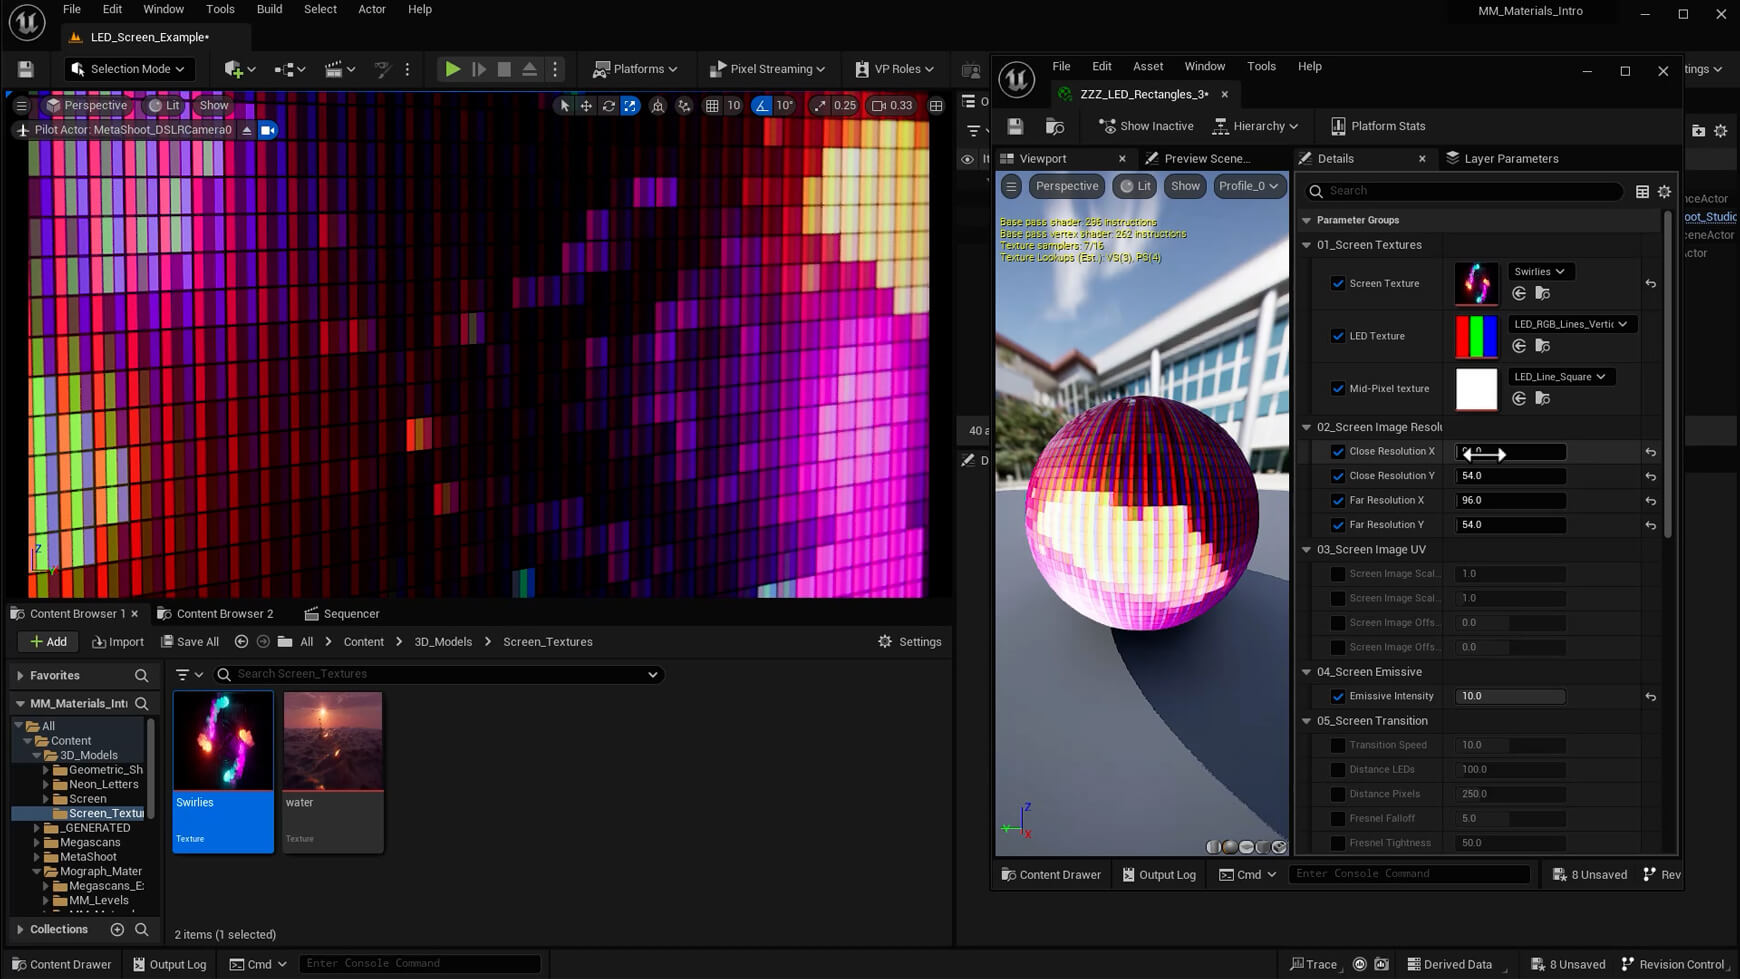Click use-selected-asset arrow under LED_RGB_Lines dropdown
Viewport: 1740px width, 979px height.
point(1519,346)
